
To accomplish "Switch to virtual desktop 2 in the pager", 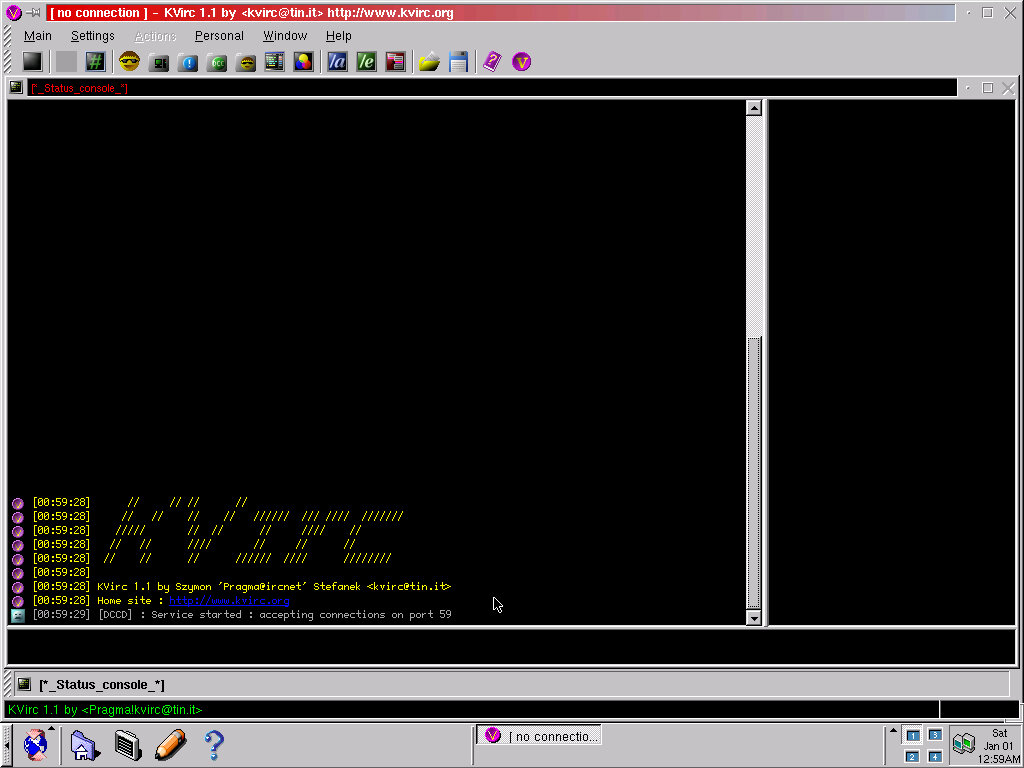I will pos(912,755).
